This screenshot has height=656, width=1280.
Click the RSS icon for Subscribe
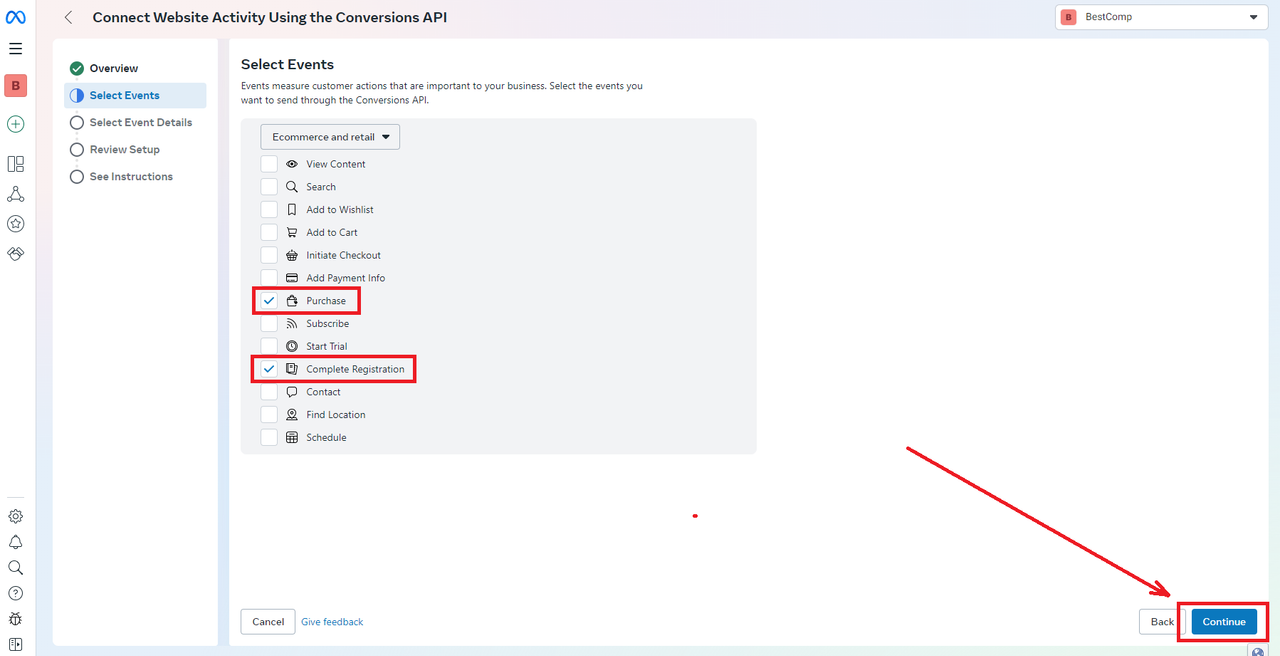pos(292,324)
